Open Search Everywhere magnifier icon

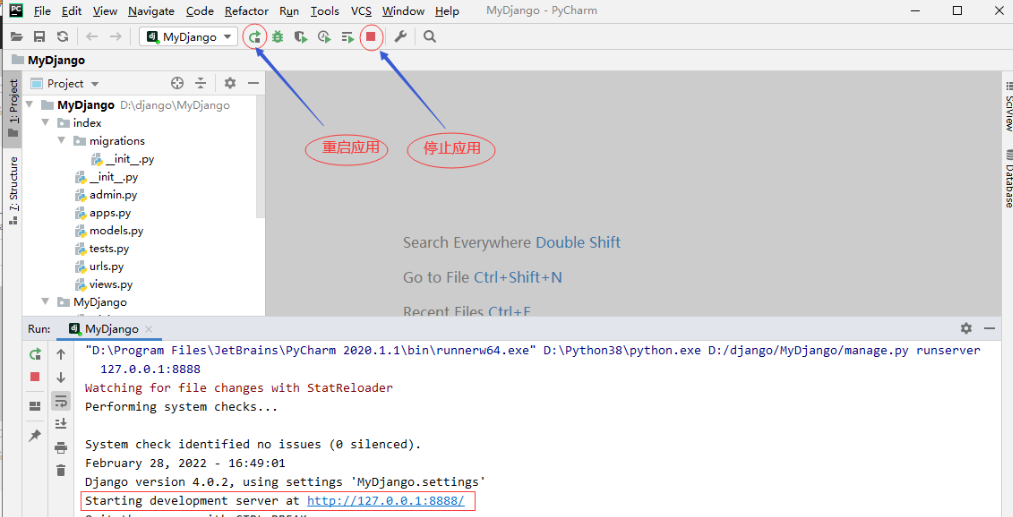pos(430,37)
